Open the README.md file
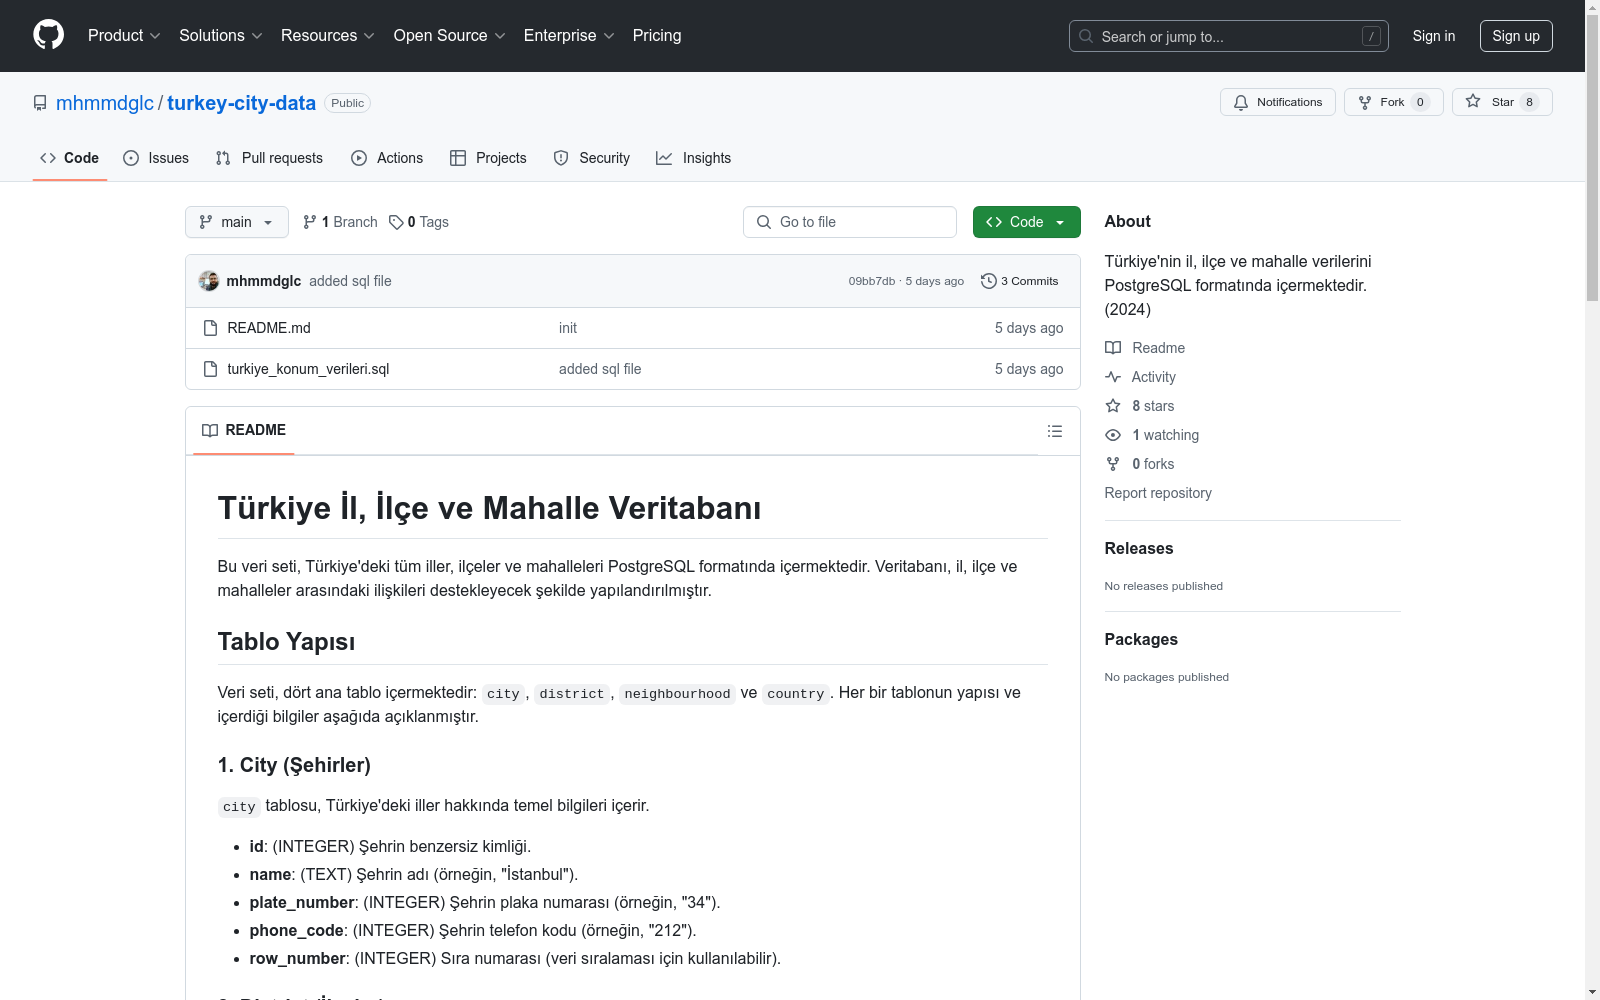 click(269, 328)
